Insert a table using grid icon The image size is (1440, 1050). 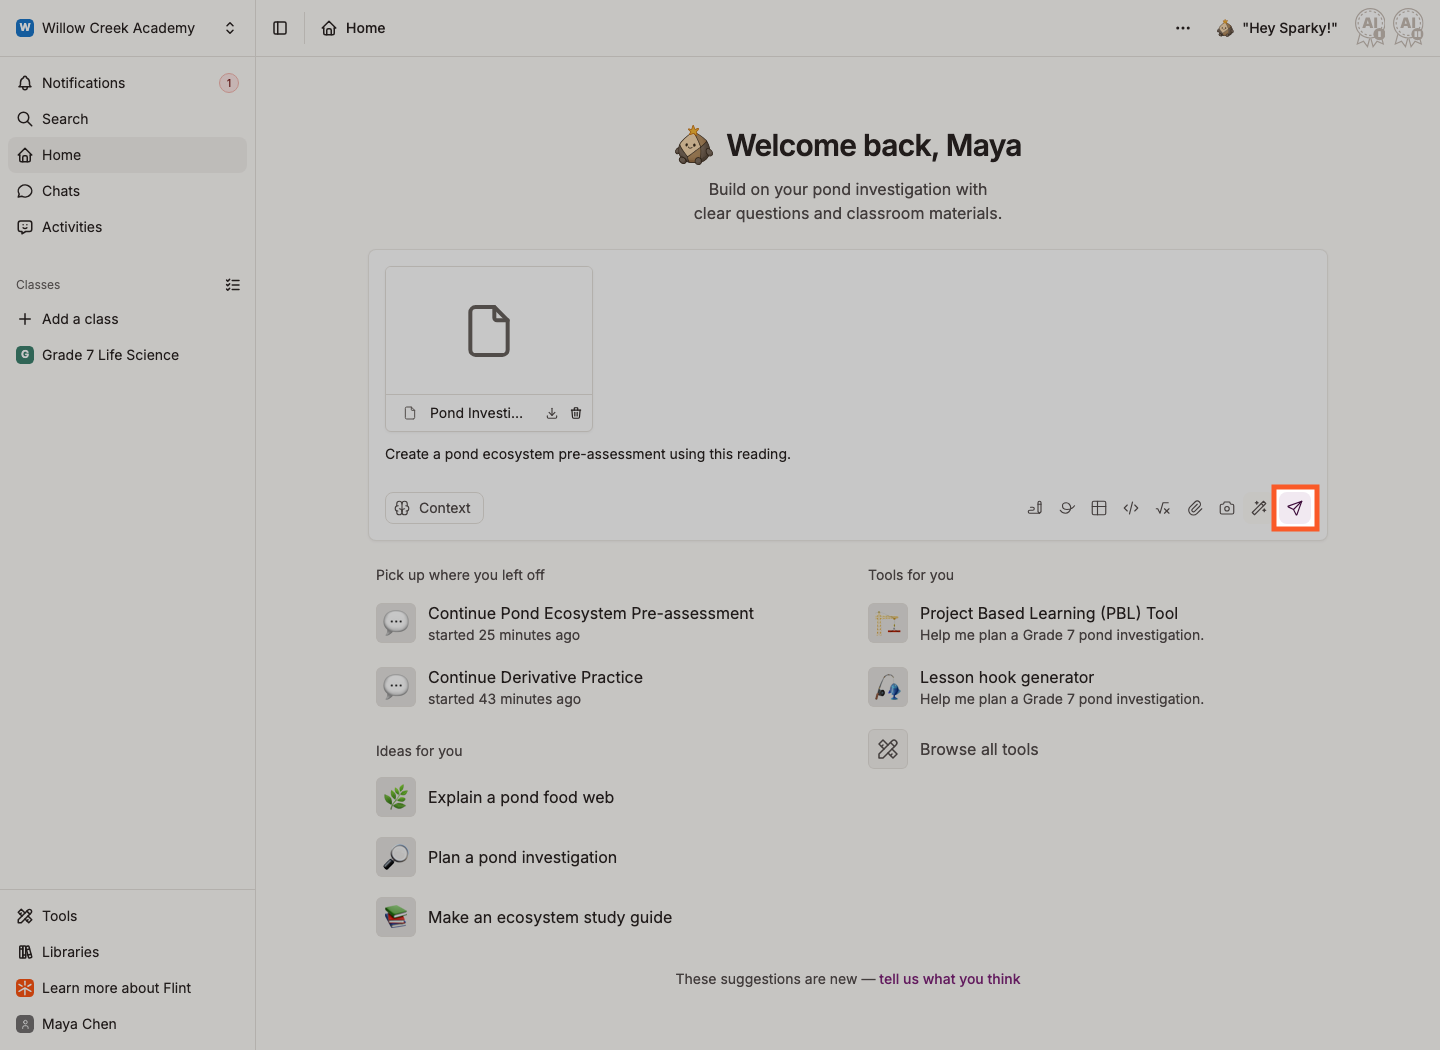[x=1099, y=508]
